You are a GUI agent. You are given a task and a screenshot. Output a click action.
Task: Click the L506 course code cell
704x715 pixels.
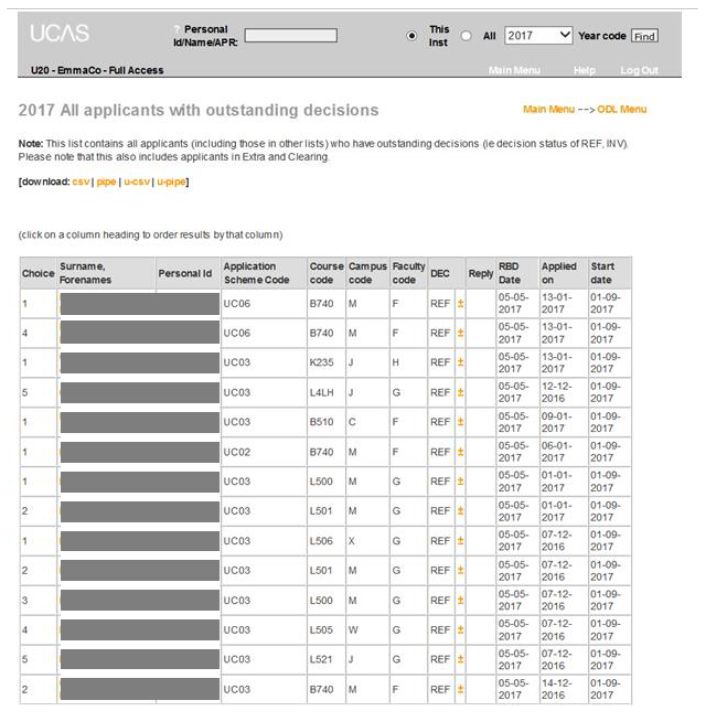click(x=321, y=541)
